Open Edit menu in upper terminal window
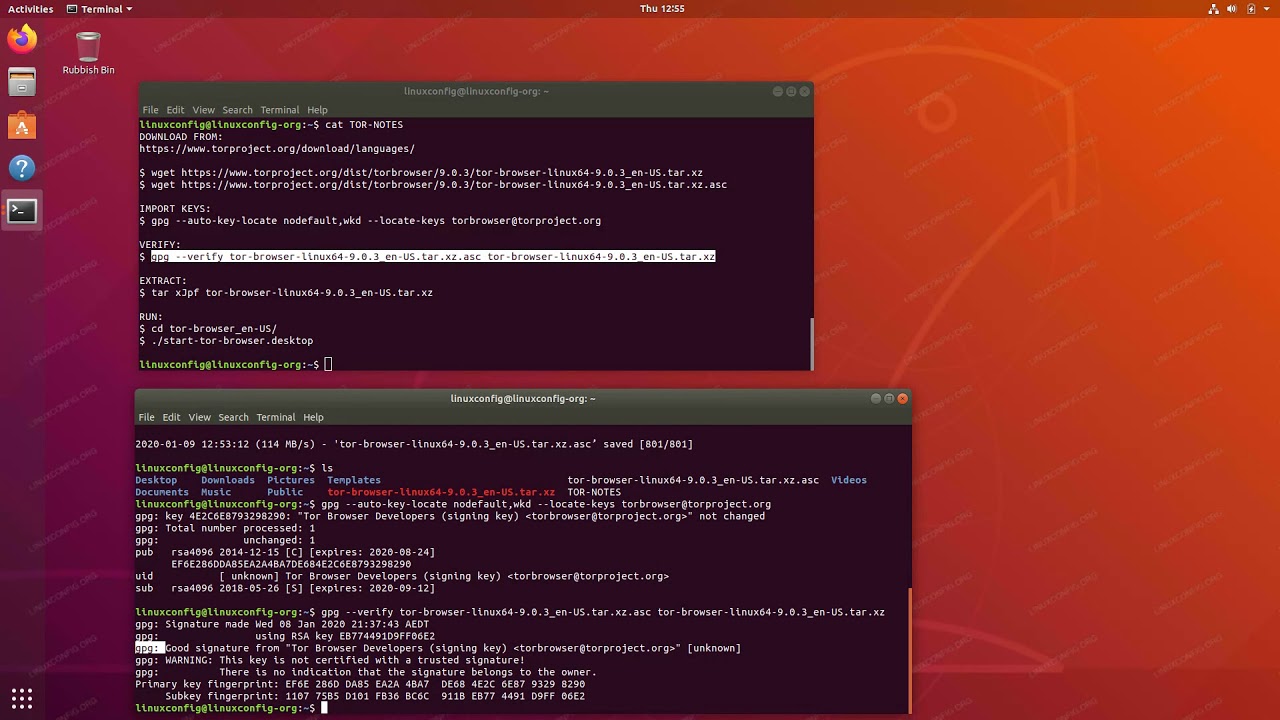Viewport: 1280px width, 720px height. click(x=175, y=110)
